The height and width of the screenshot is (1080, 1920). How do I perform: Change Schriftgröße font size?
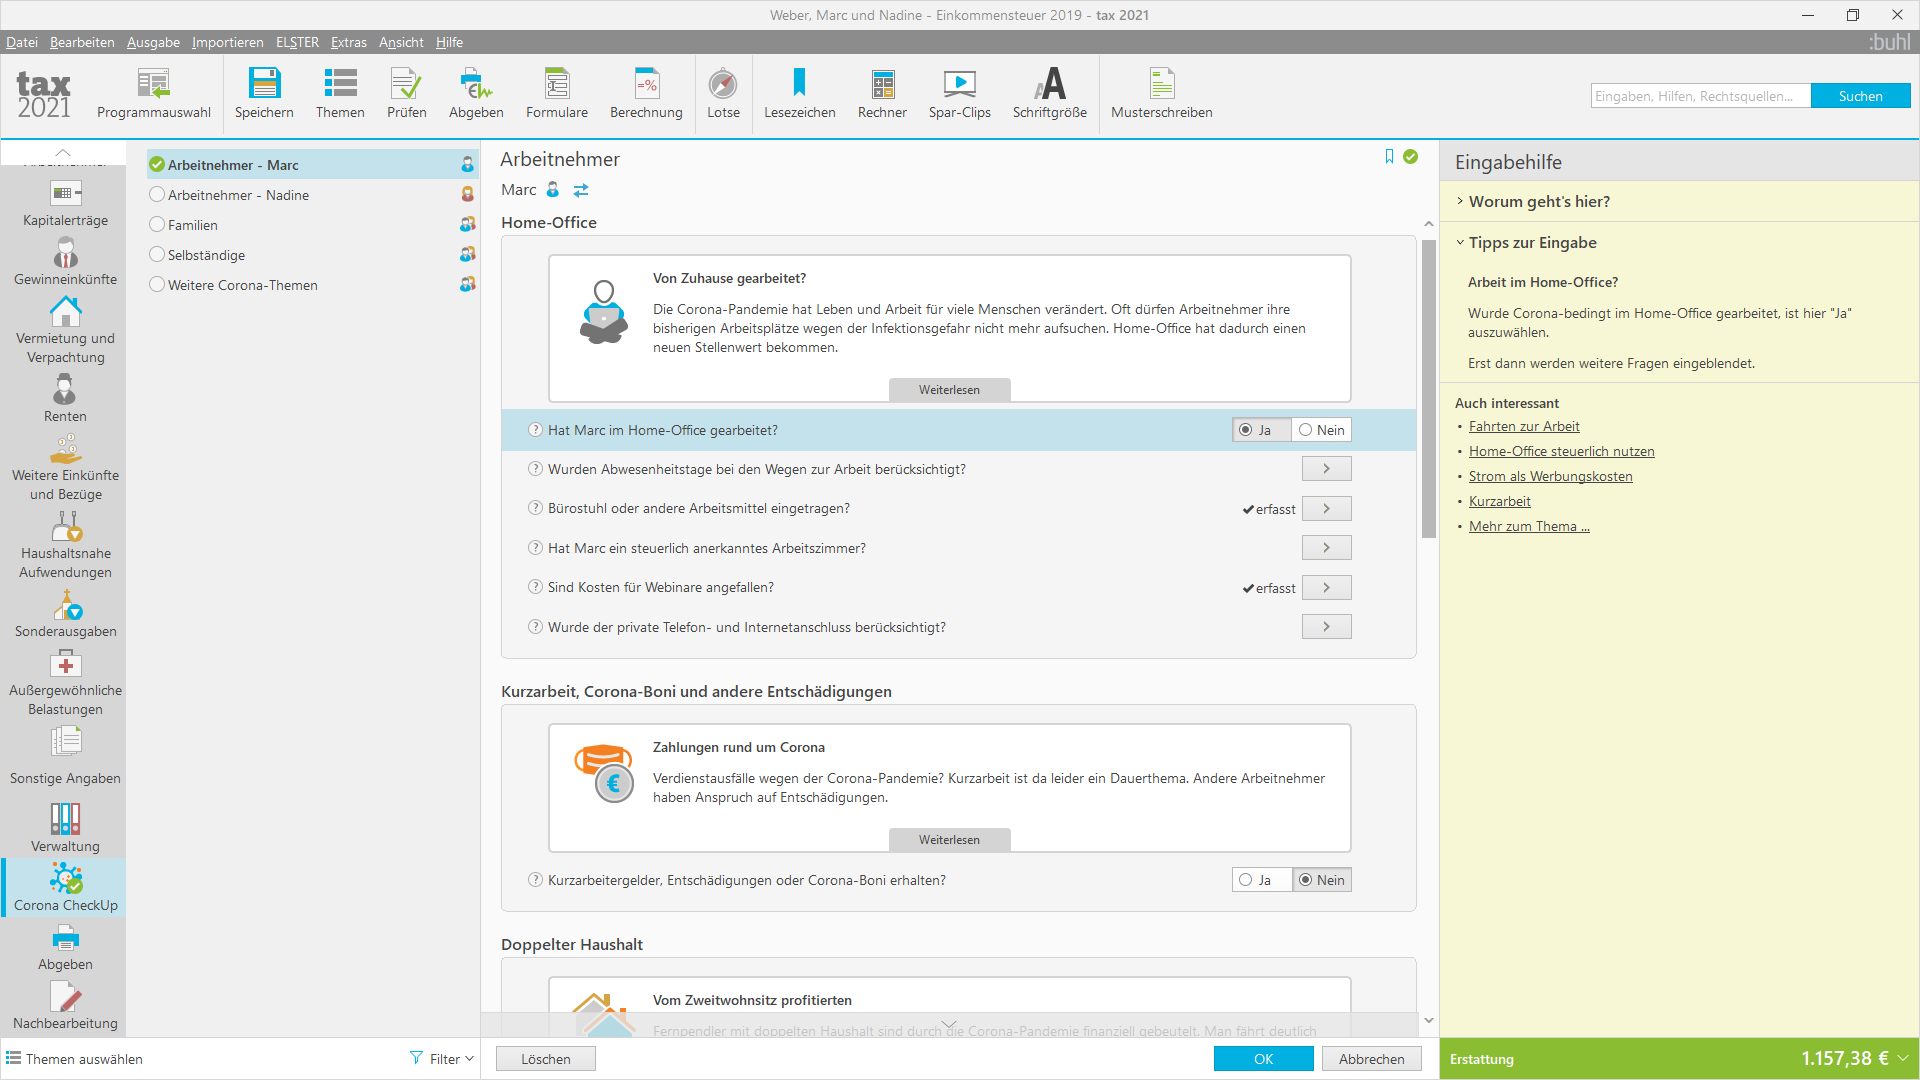[1049, 94]
